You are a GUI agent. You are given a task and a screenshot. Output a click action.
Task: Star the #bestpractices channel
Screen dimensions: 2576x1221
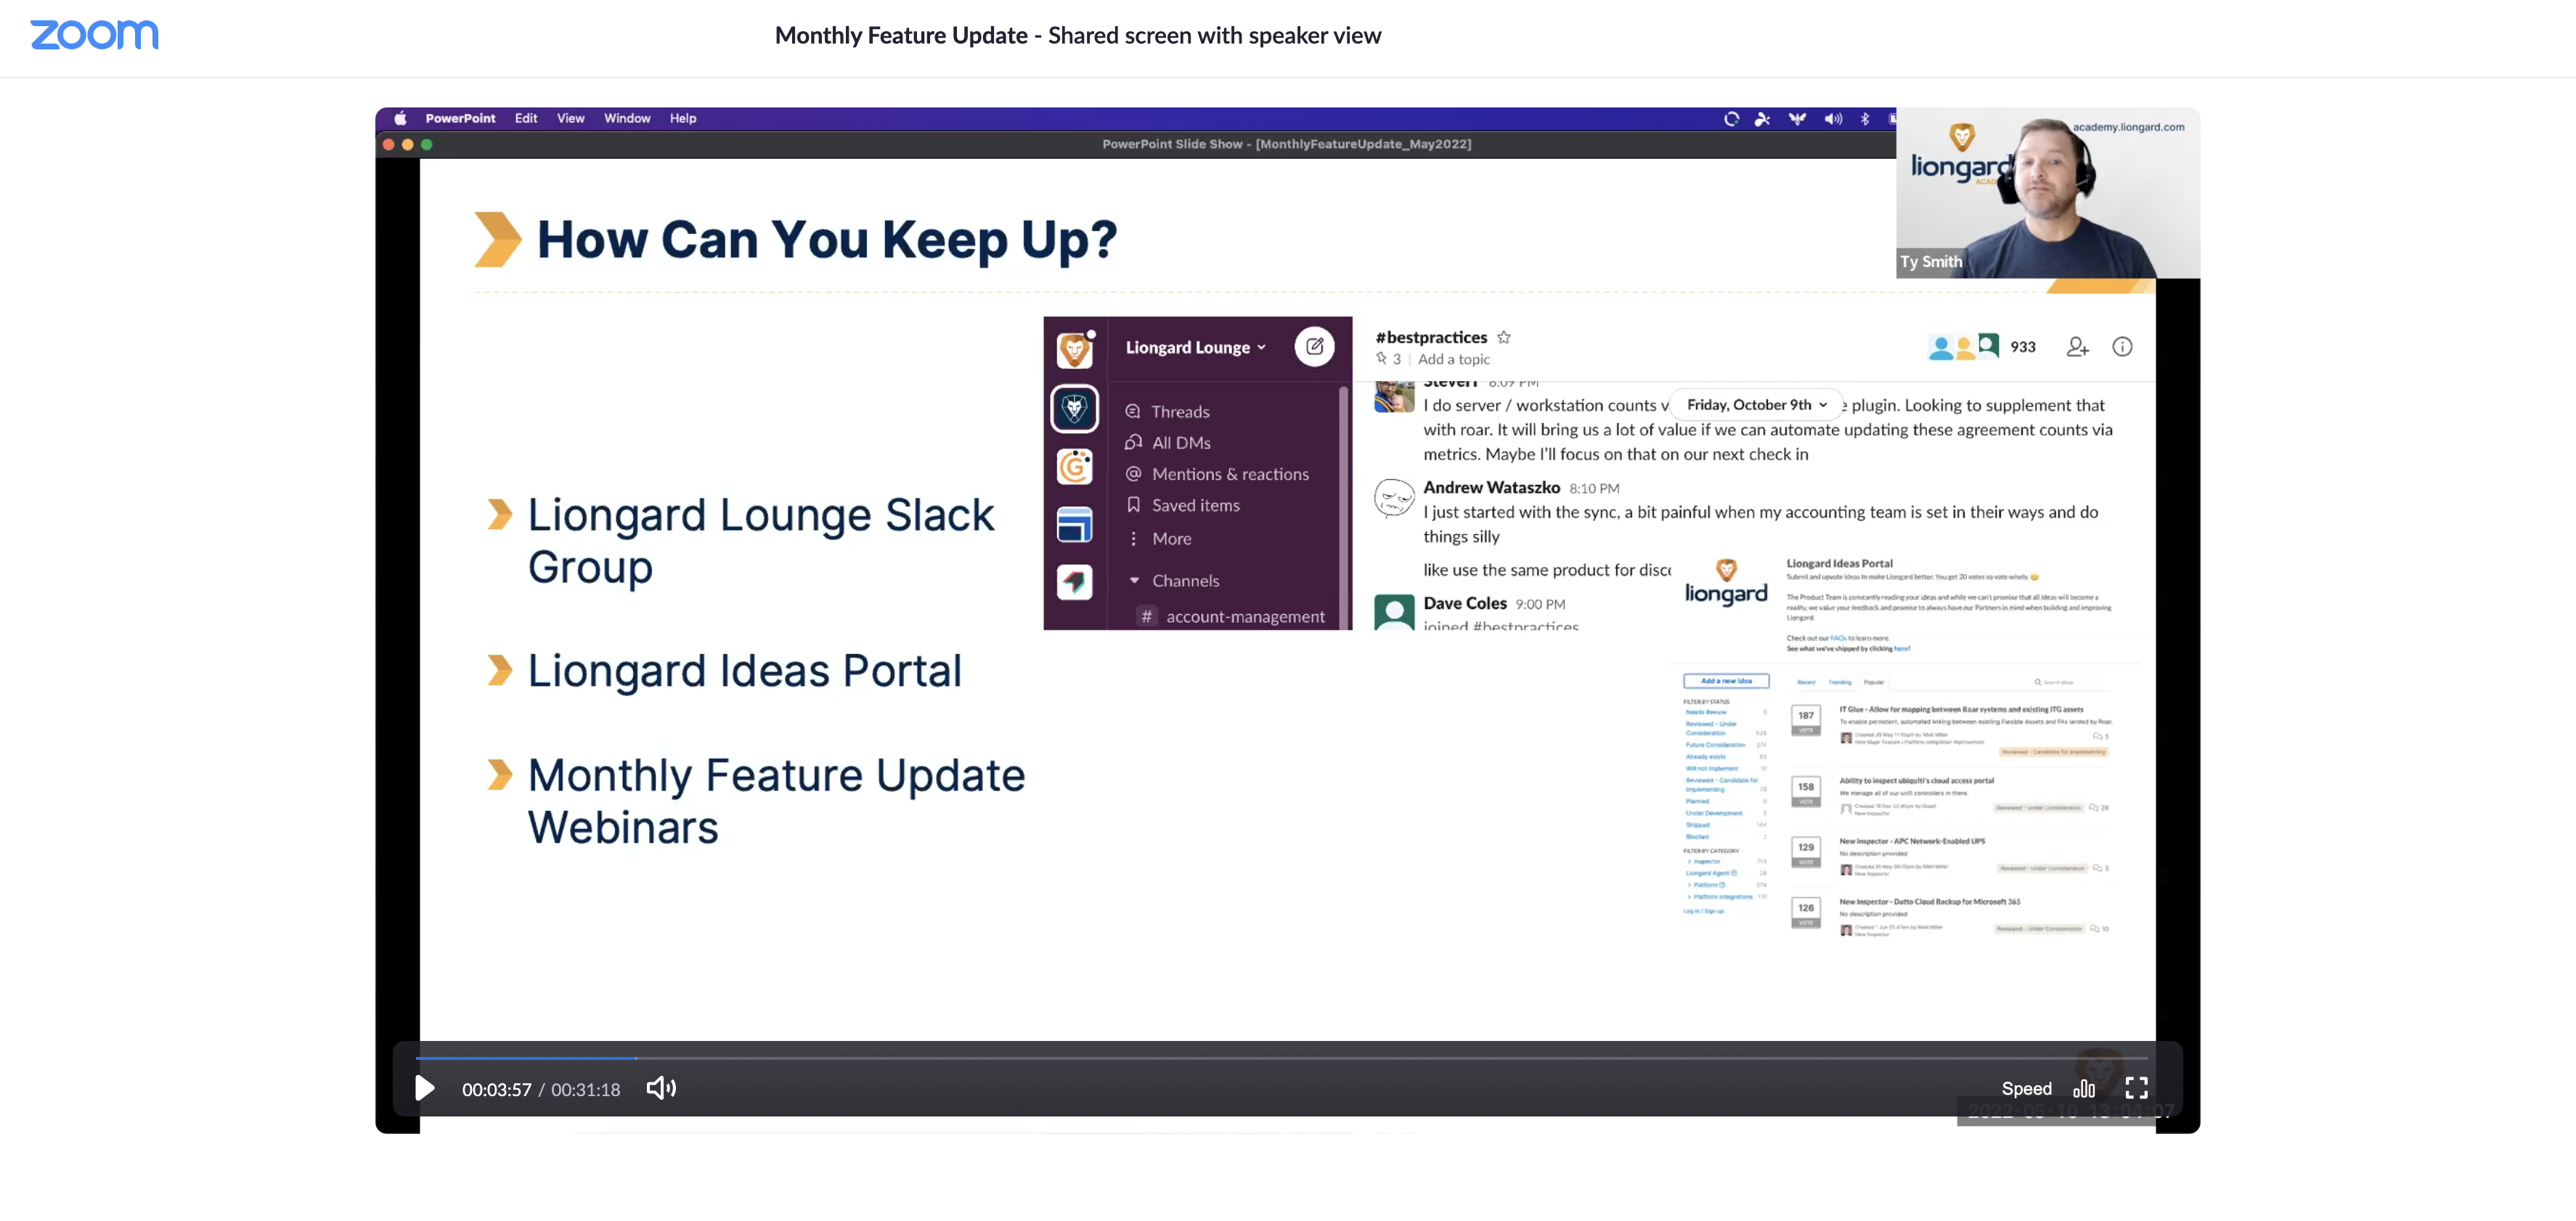(1503, 337)
